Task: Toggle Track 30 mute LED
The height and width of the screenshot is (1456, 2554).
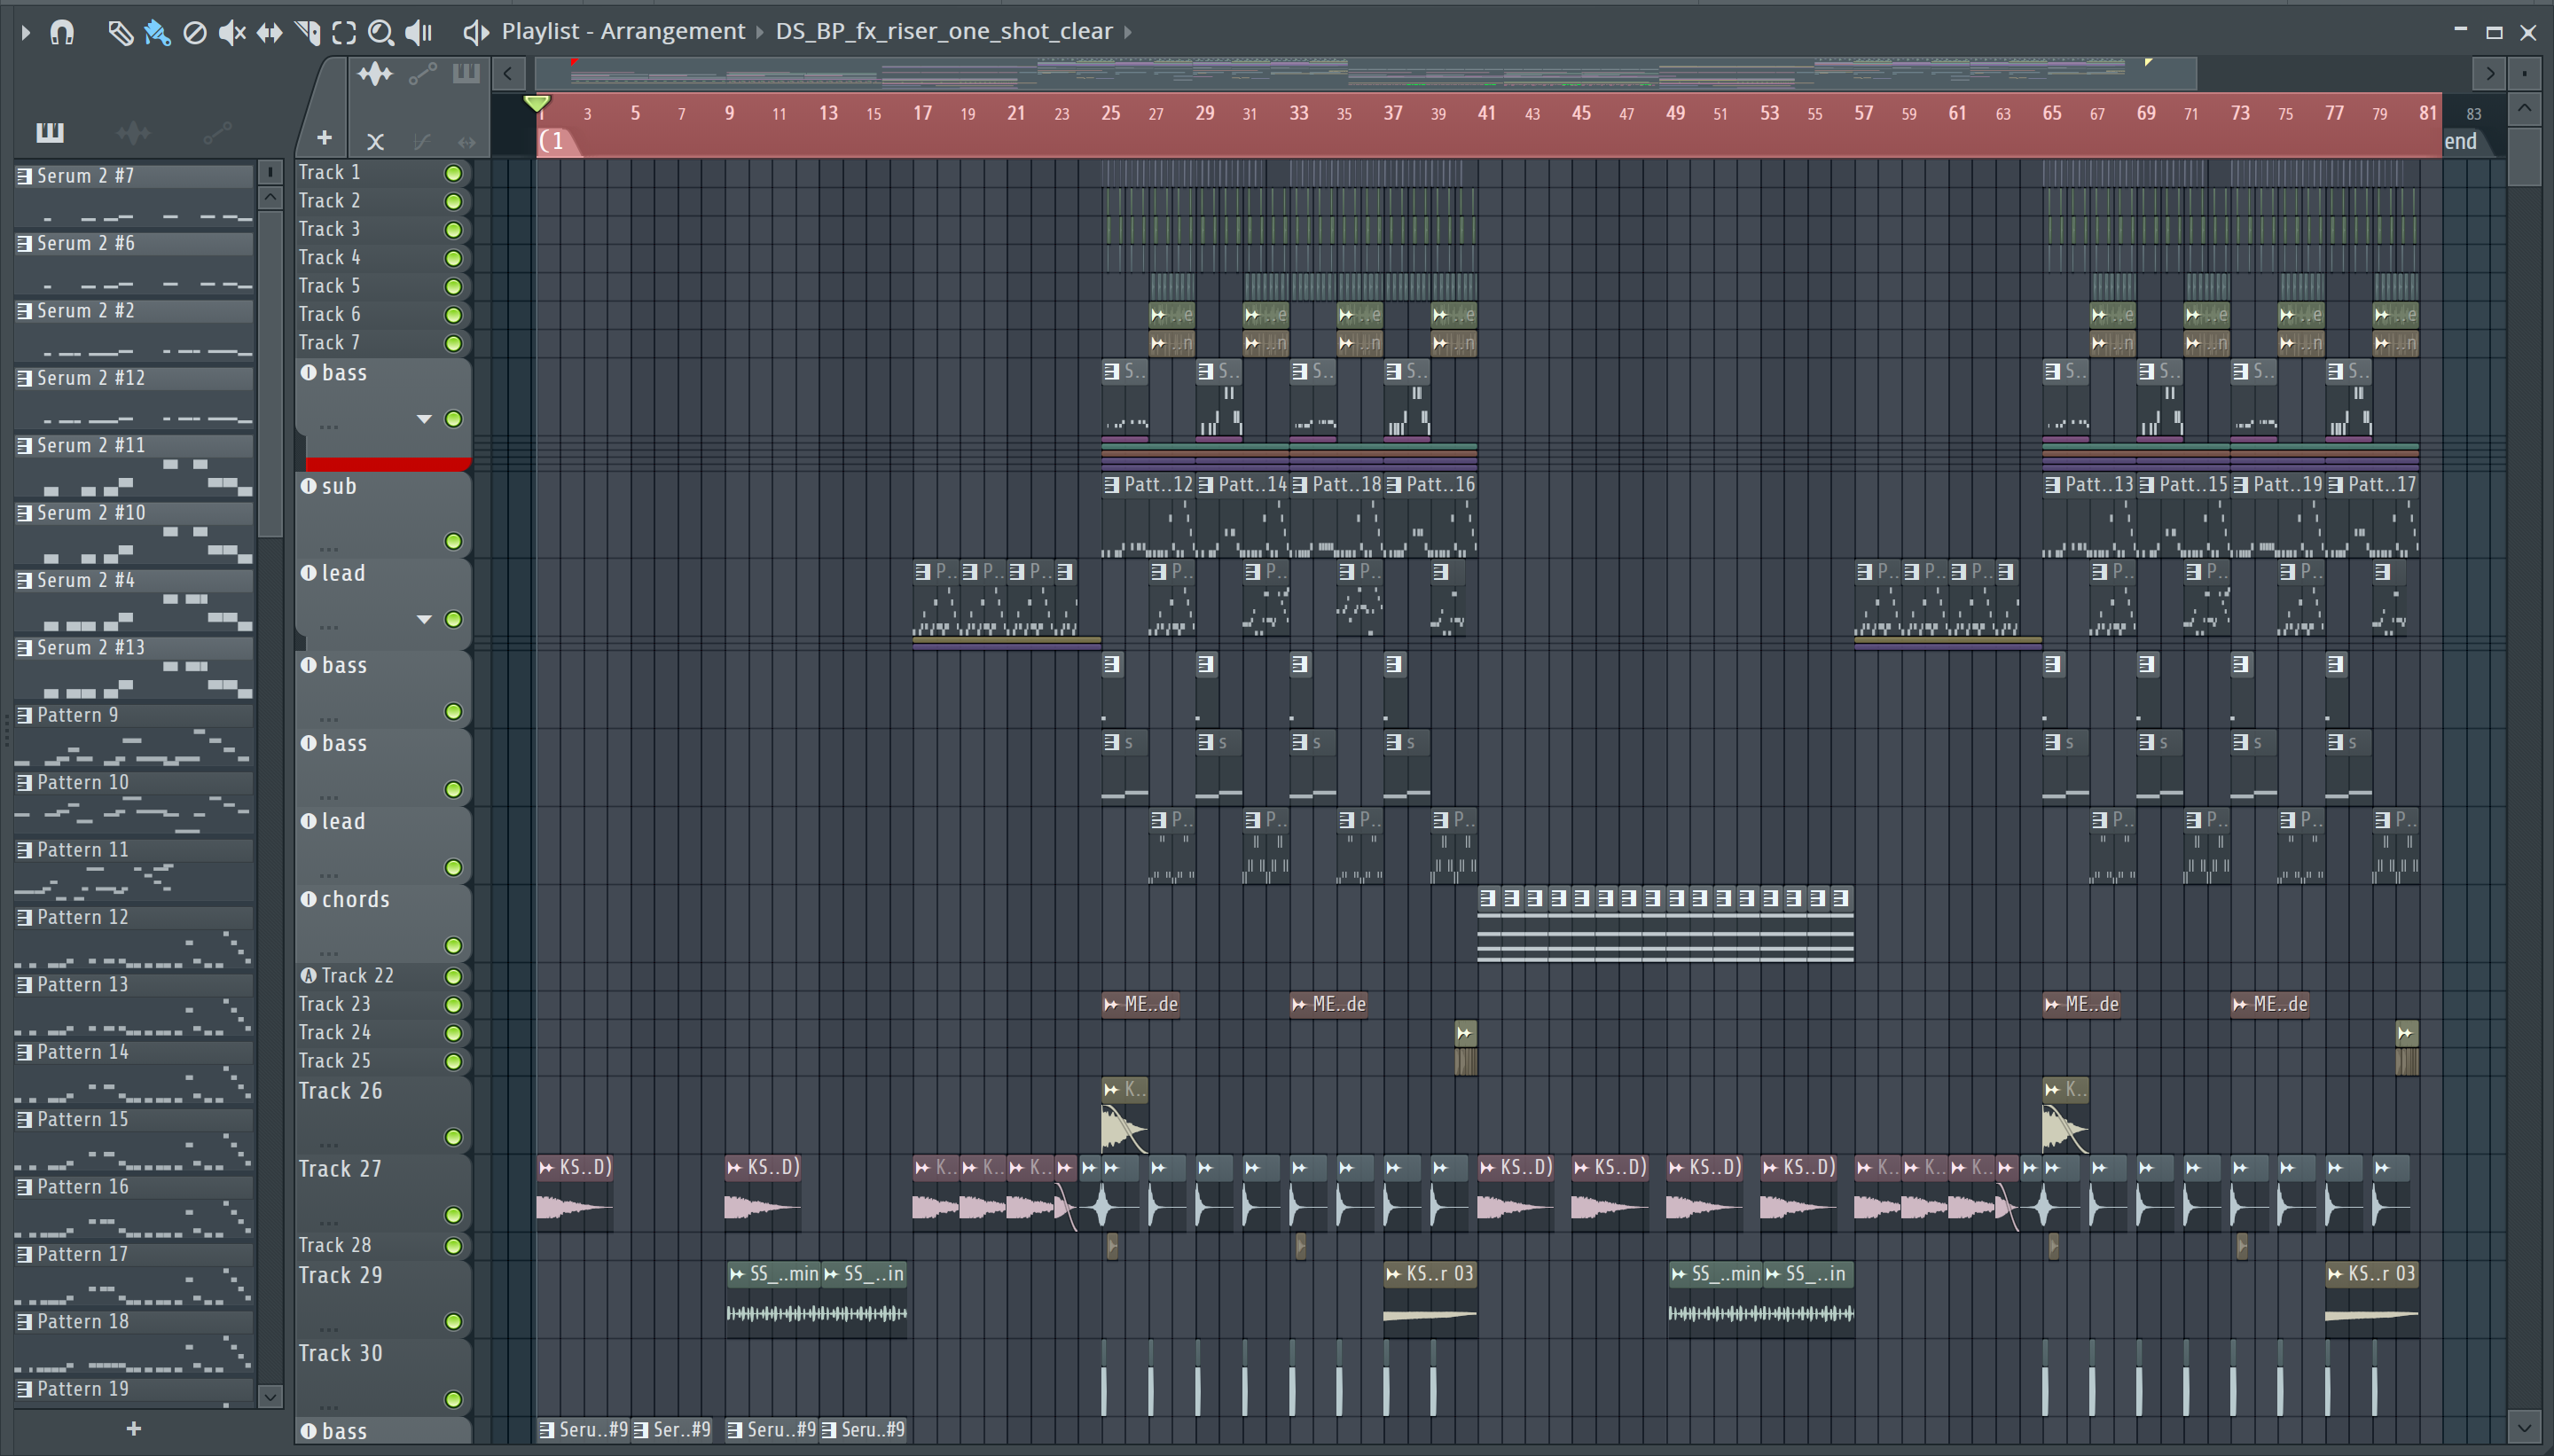Action: tap(453, 1399)
